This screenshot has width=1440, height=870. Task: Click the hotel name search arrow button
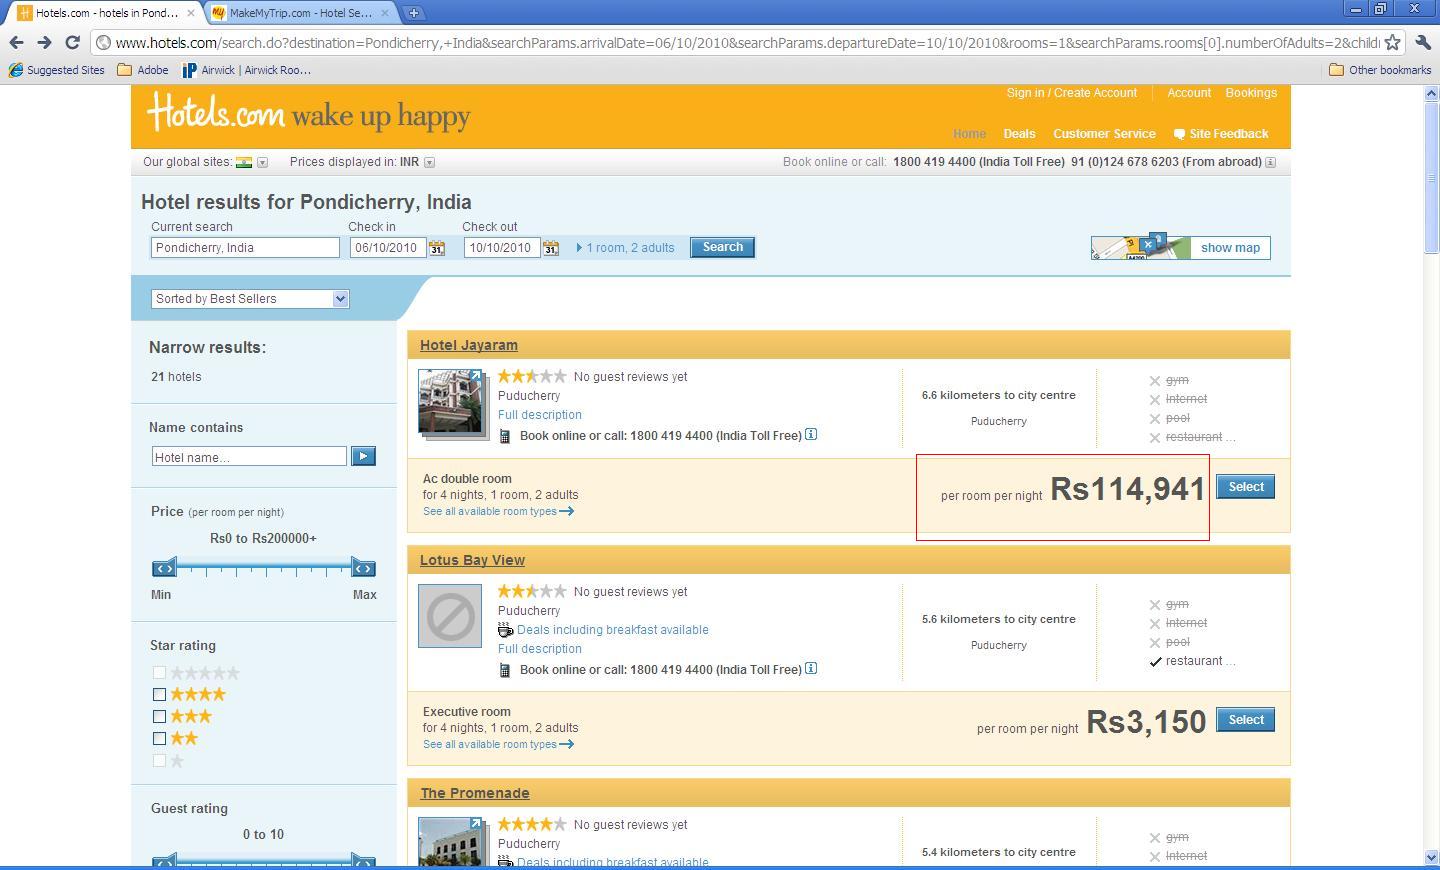(x=363, y=456)
